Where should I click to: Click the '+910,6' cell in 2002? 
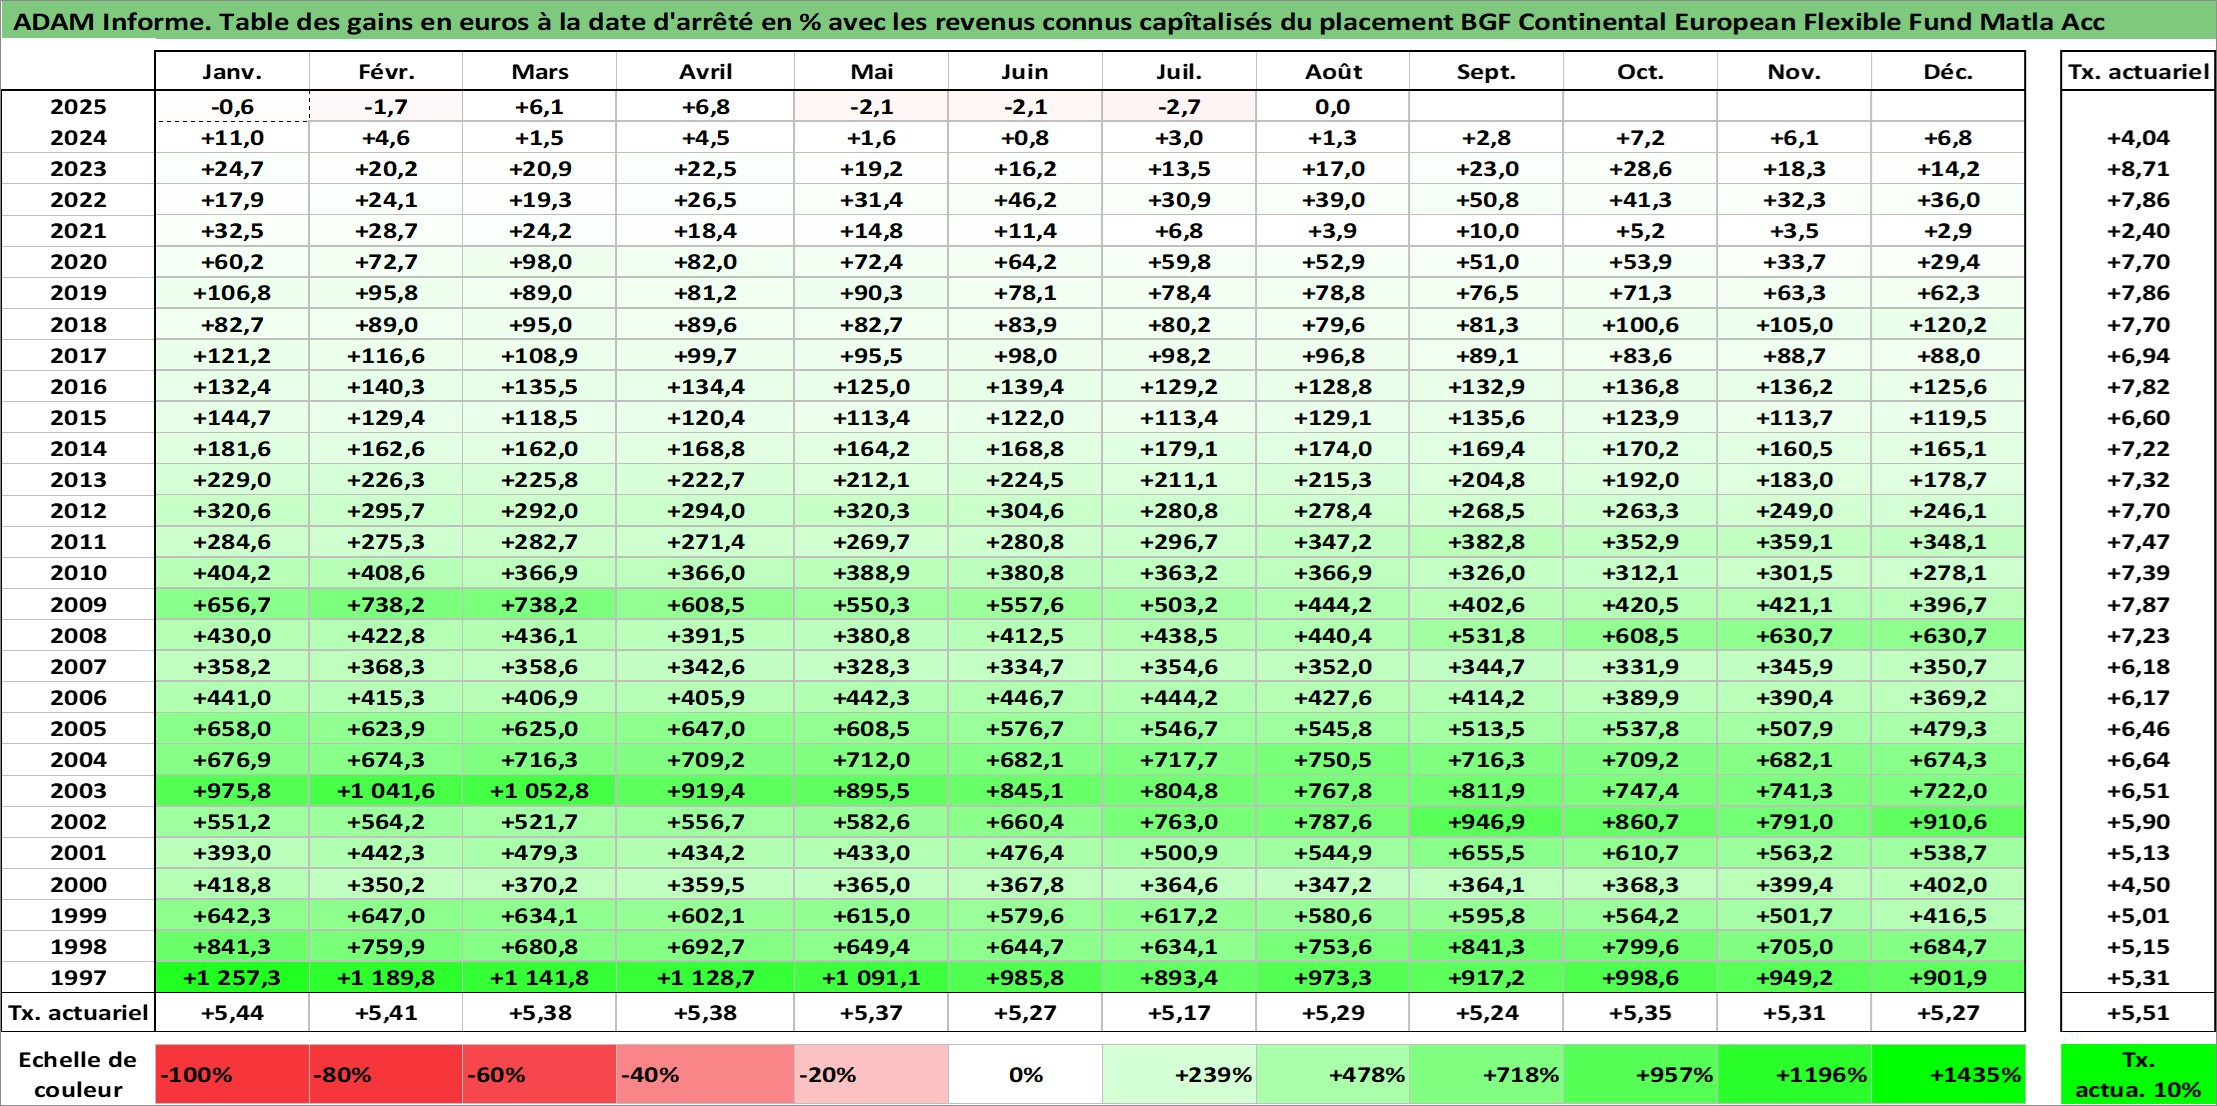pyautogui.click(x=1948, y=822)
